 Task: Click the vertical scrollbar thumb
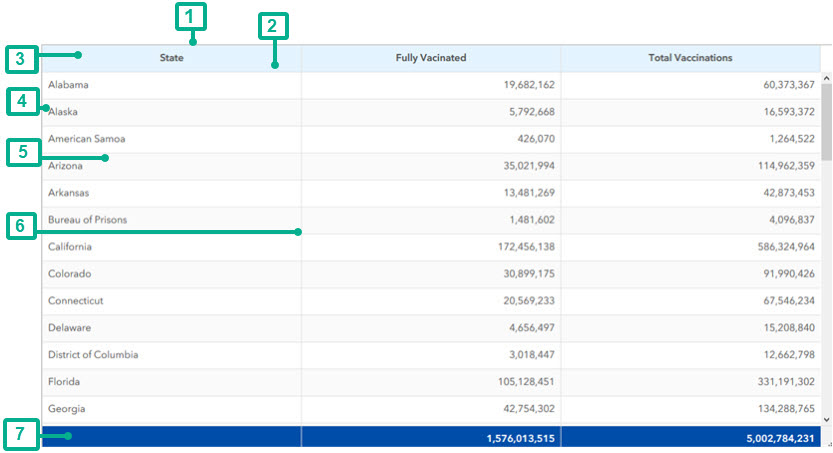825,120
